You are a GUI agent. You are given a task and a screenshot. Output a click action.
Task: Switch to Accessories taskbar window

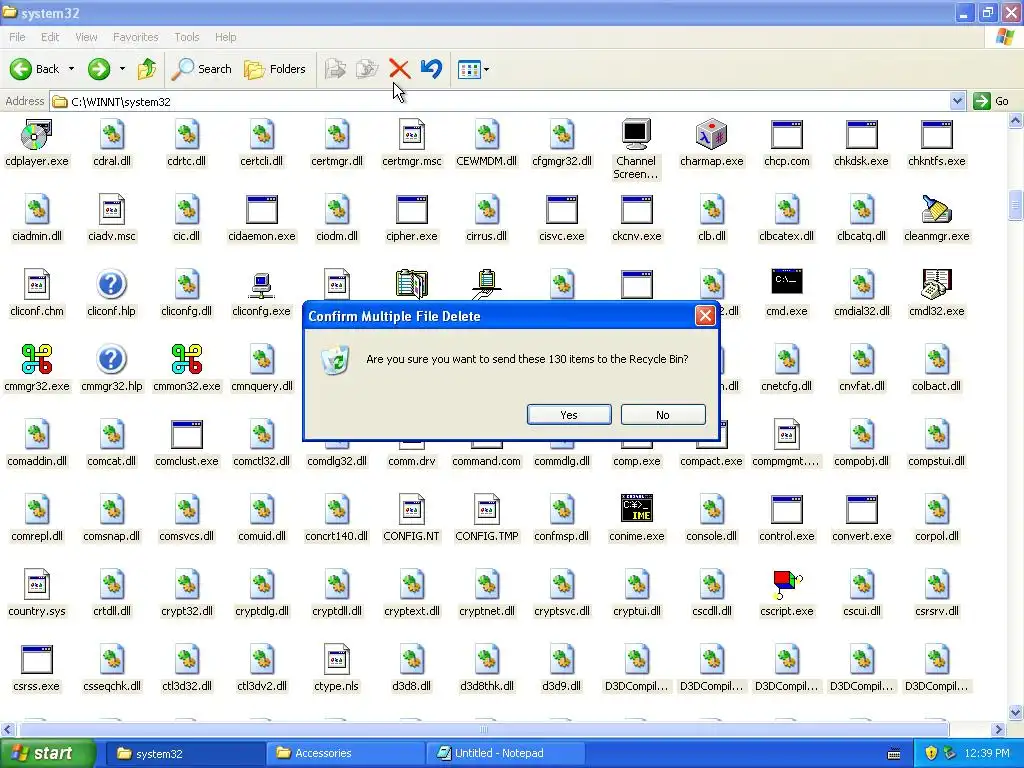click(x=345, y=753)
